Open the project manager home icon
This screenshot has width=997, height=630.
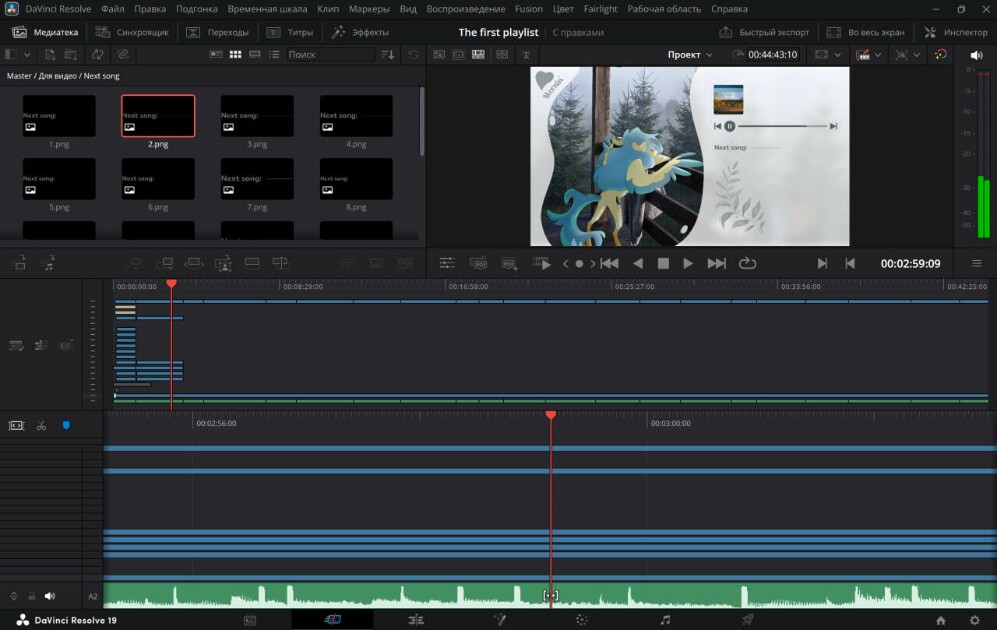pos(940,620)
